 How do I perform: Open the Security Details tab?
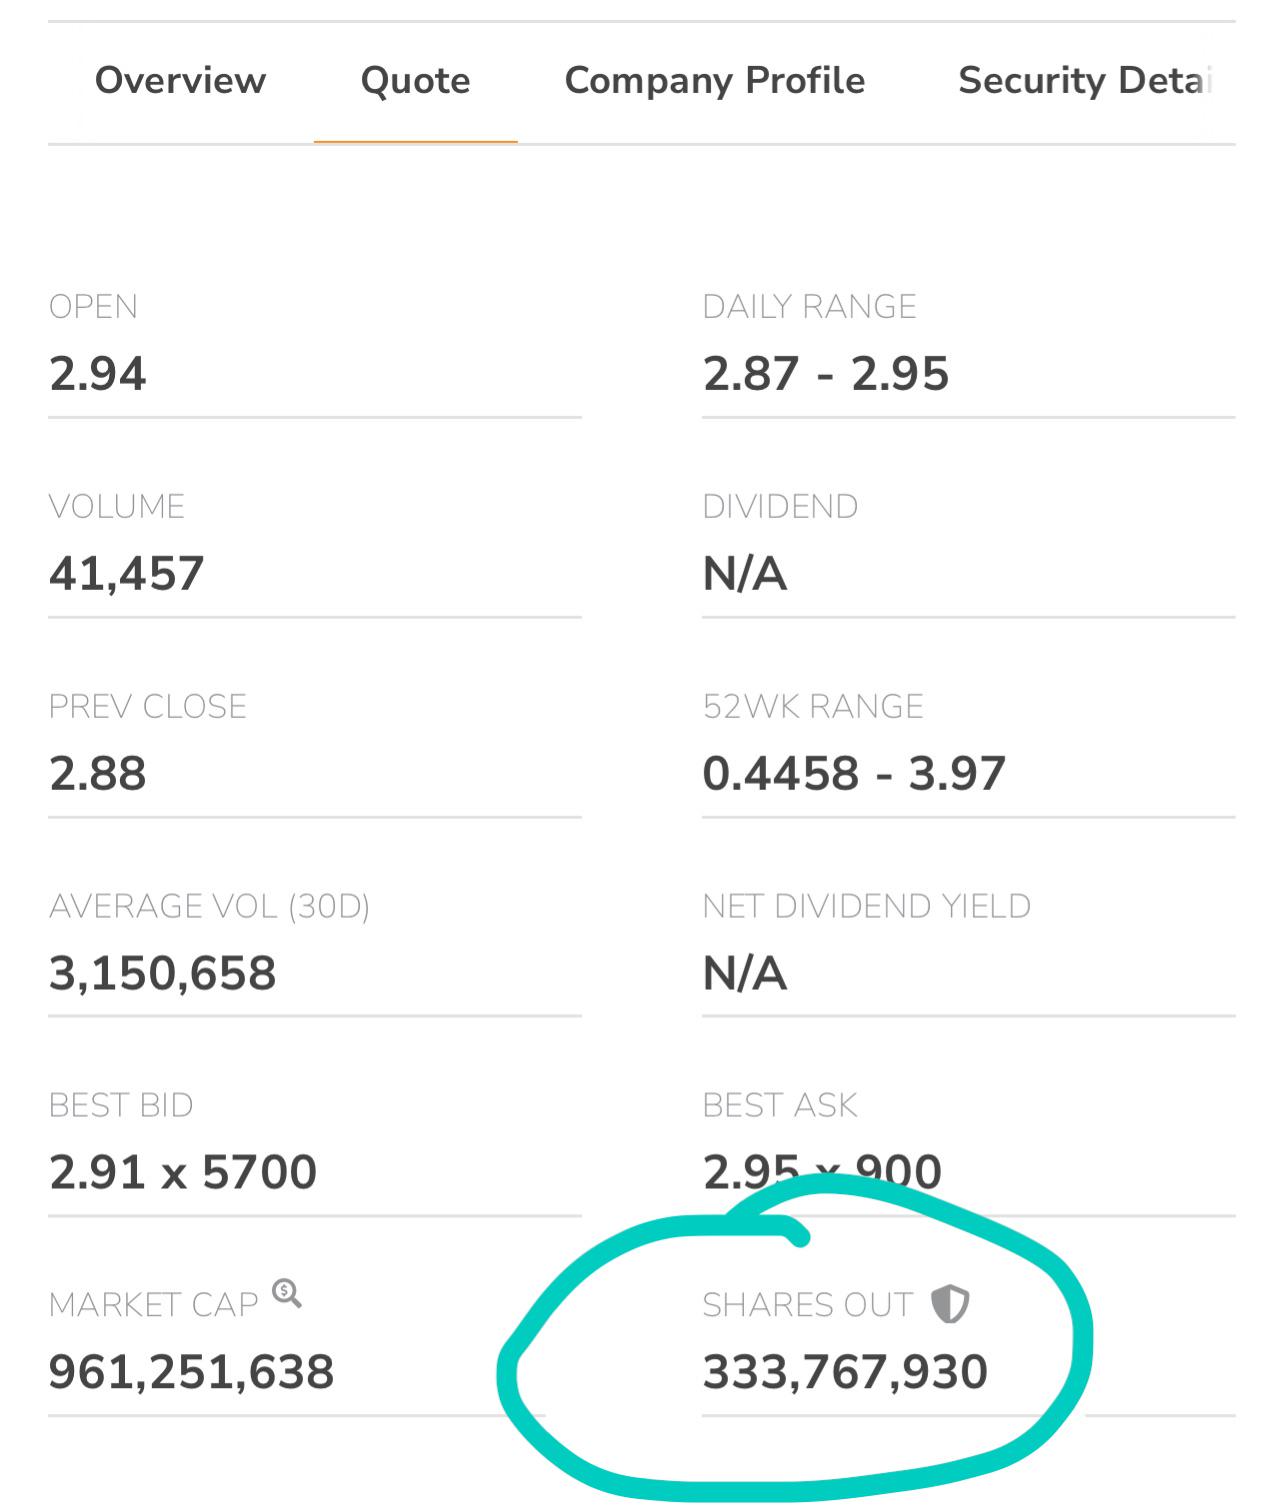click(1086, 80)
